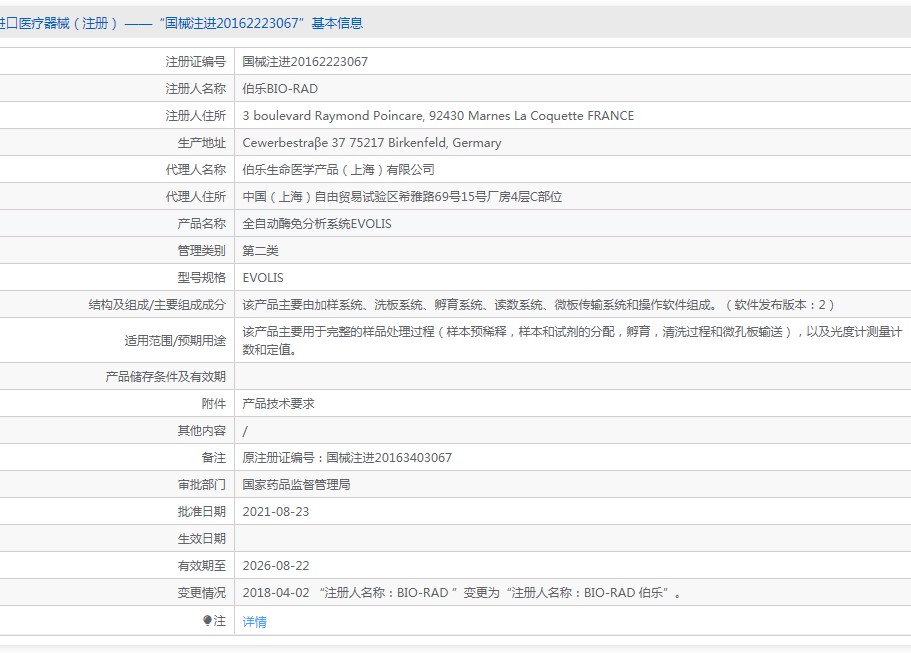The image size is (911, 653).
Task: Click the bulb icon beside 注
Action: click(x=207, y=620)
